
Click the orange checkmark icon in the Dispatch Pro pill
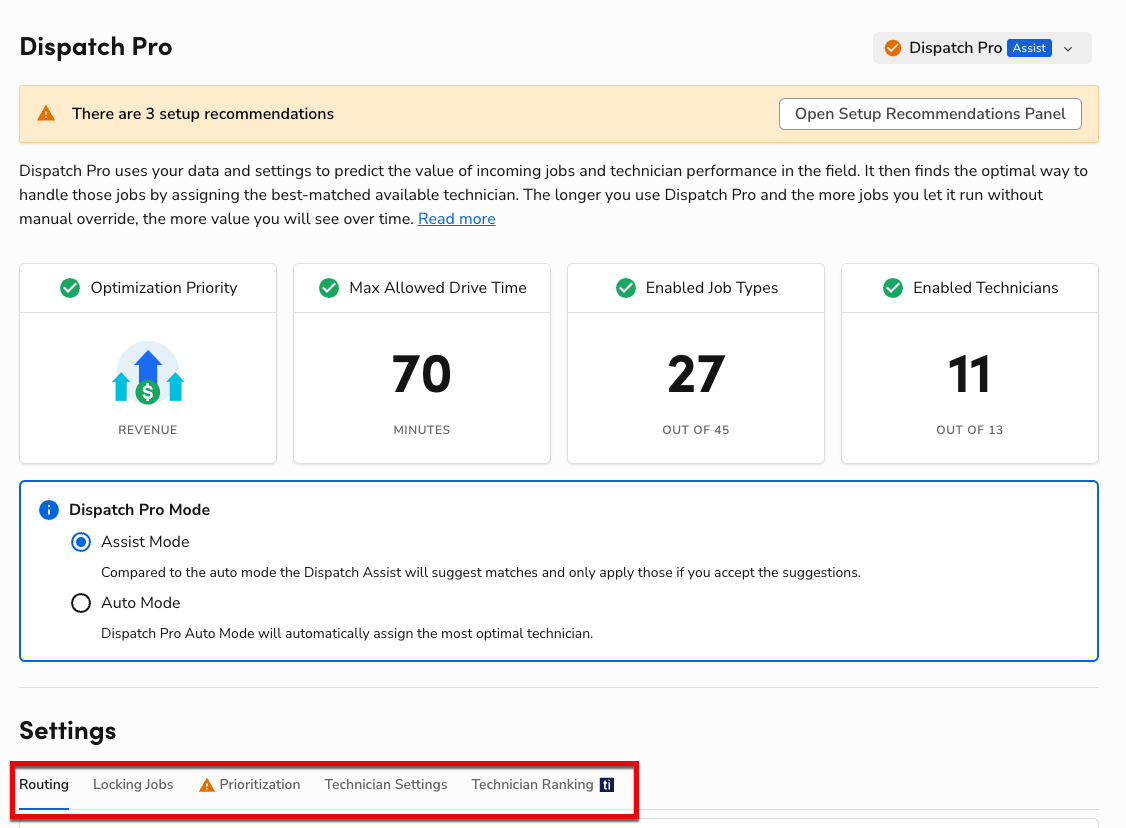tap(892, 47)
